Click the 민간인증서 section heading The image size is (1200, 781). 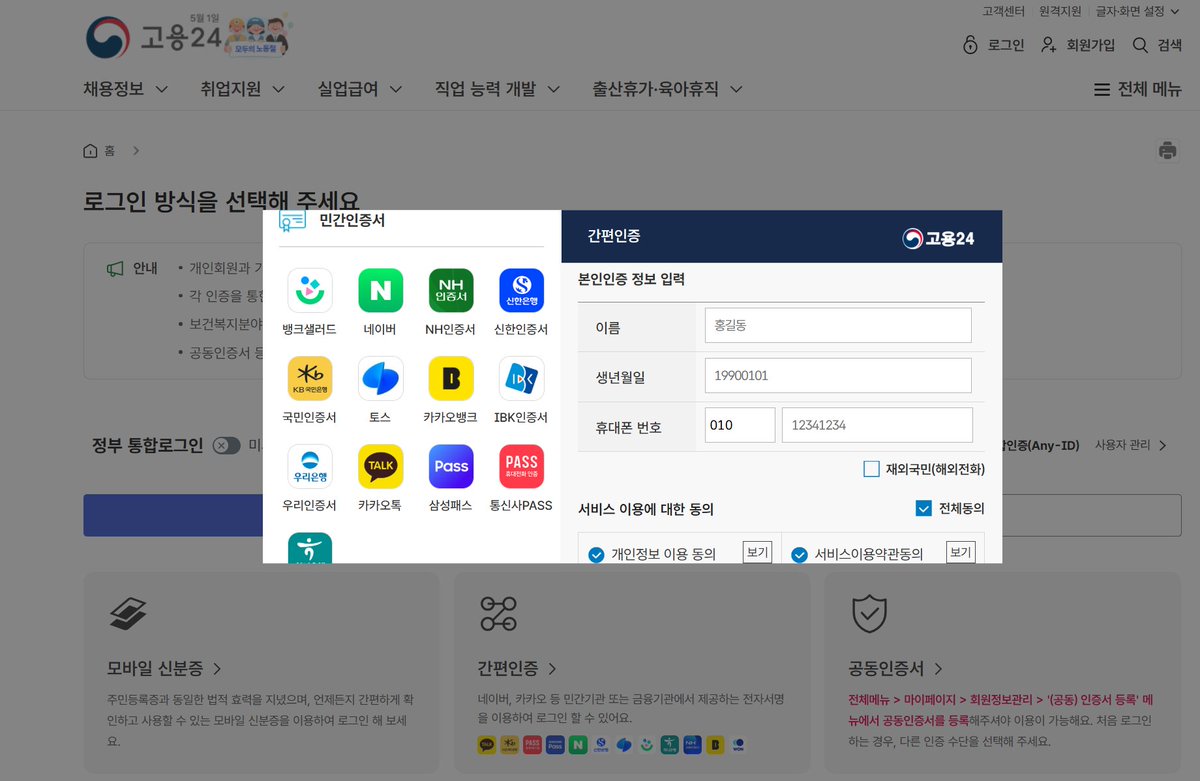[352, 221]
